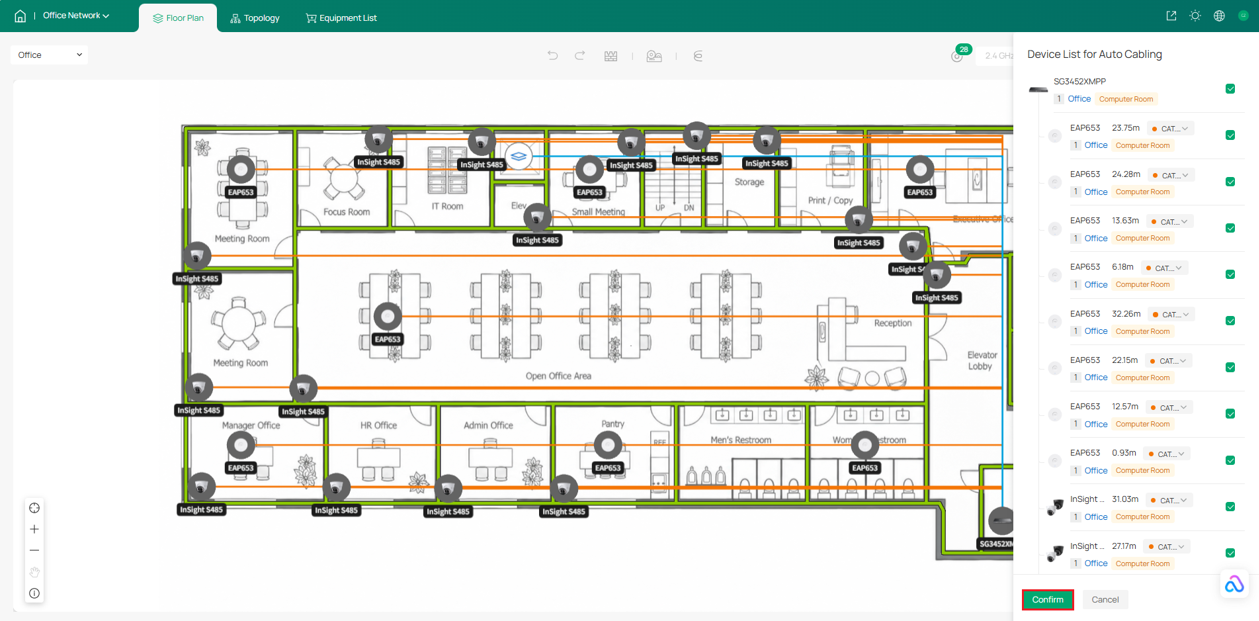Cancel the auto cabling dialog
Screen dimensions: 1259x621
pos(1105,600)
